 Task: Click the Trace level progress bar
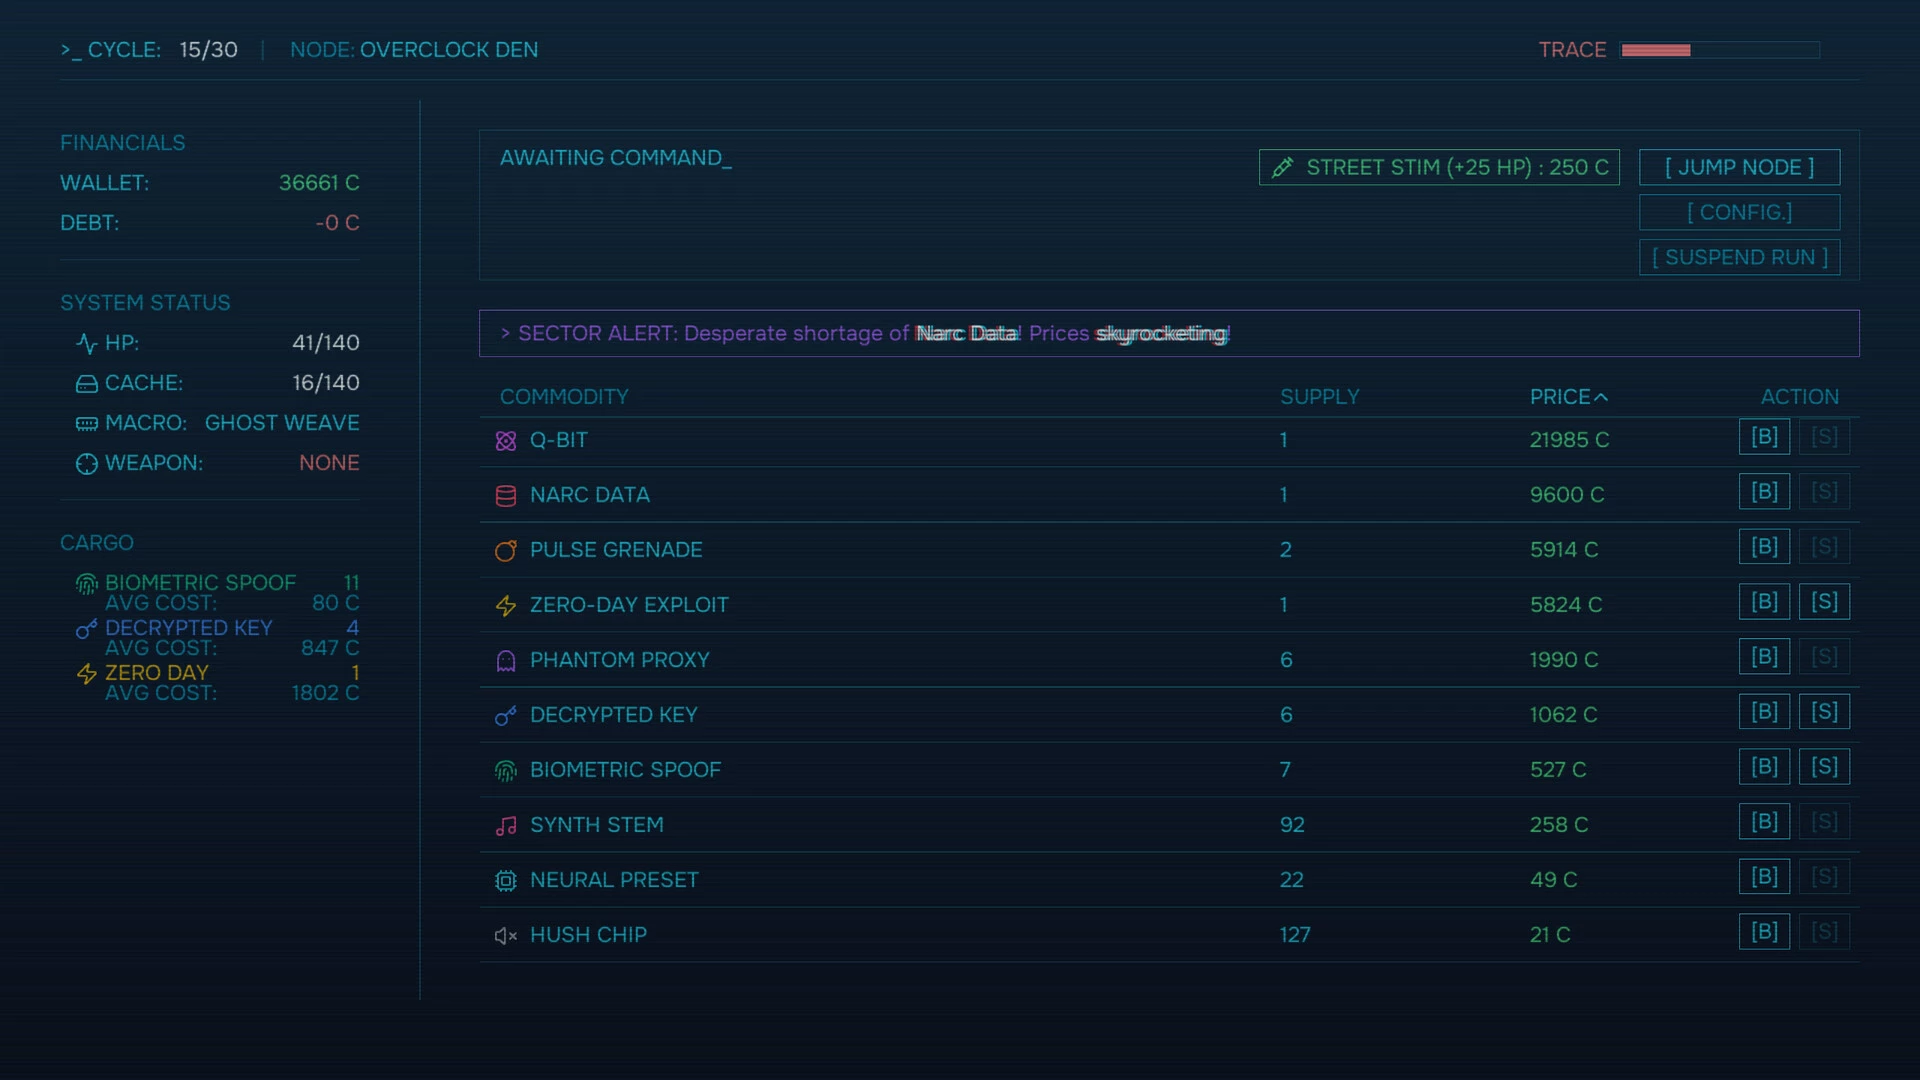(1720, 50)
